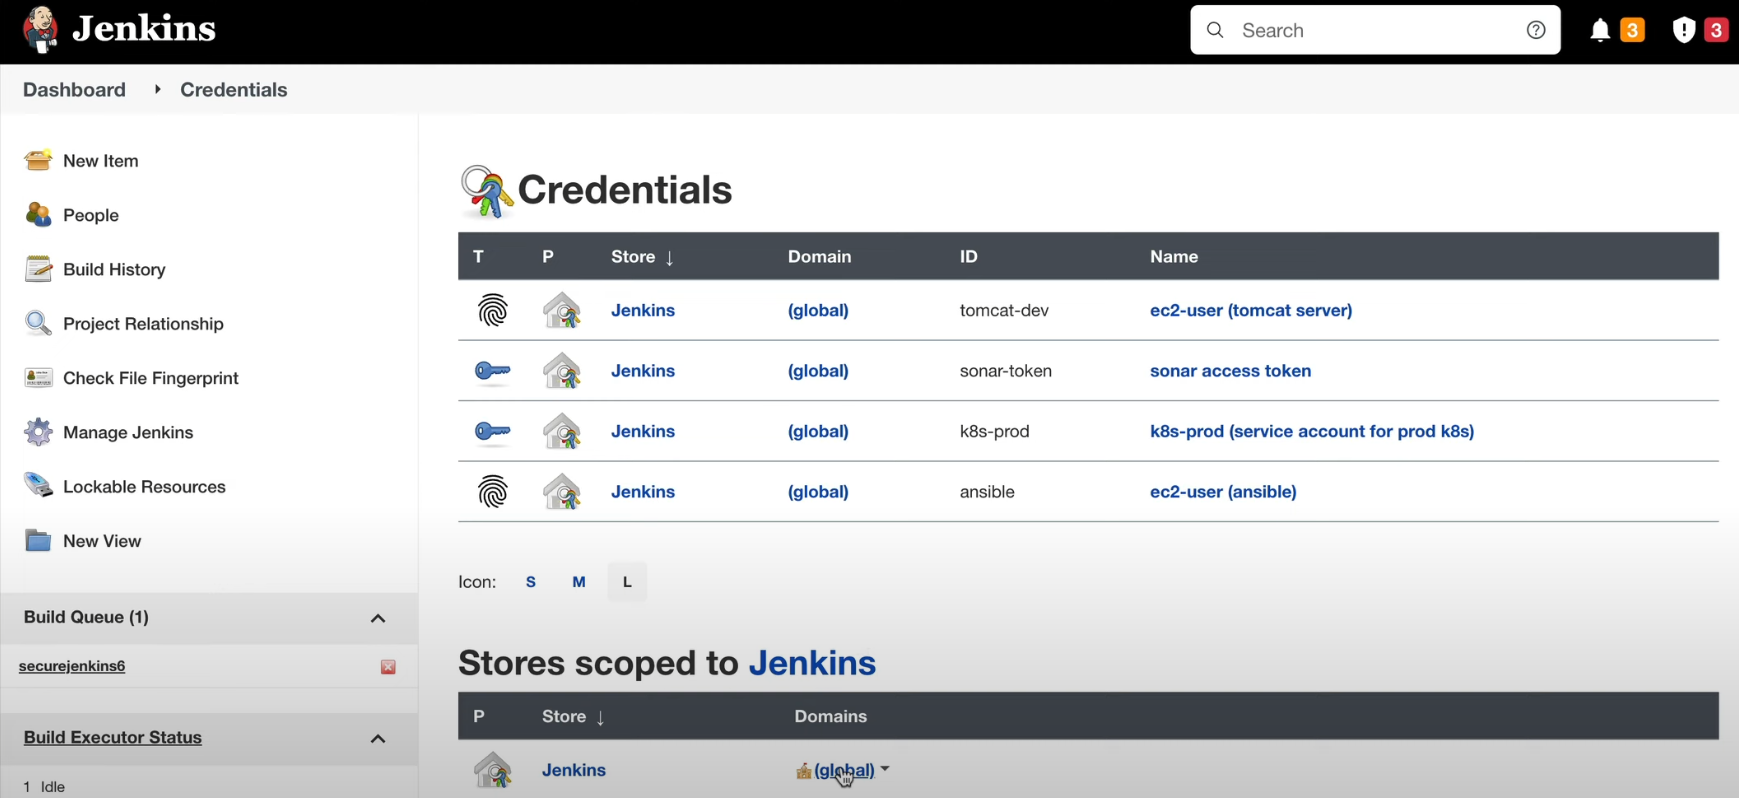This screenshot has height=798, width=1739.
Task: Click Jenkins store link in Stores table
Action: [x=574, y=770]
